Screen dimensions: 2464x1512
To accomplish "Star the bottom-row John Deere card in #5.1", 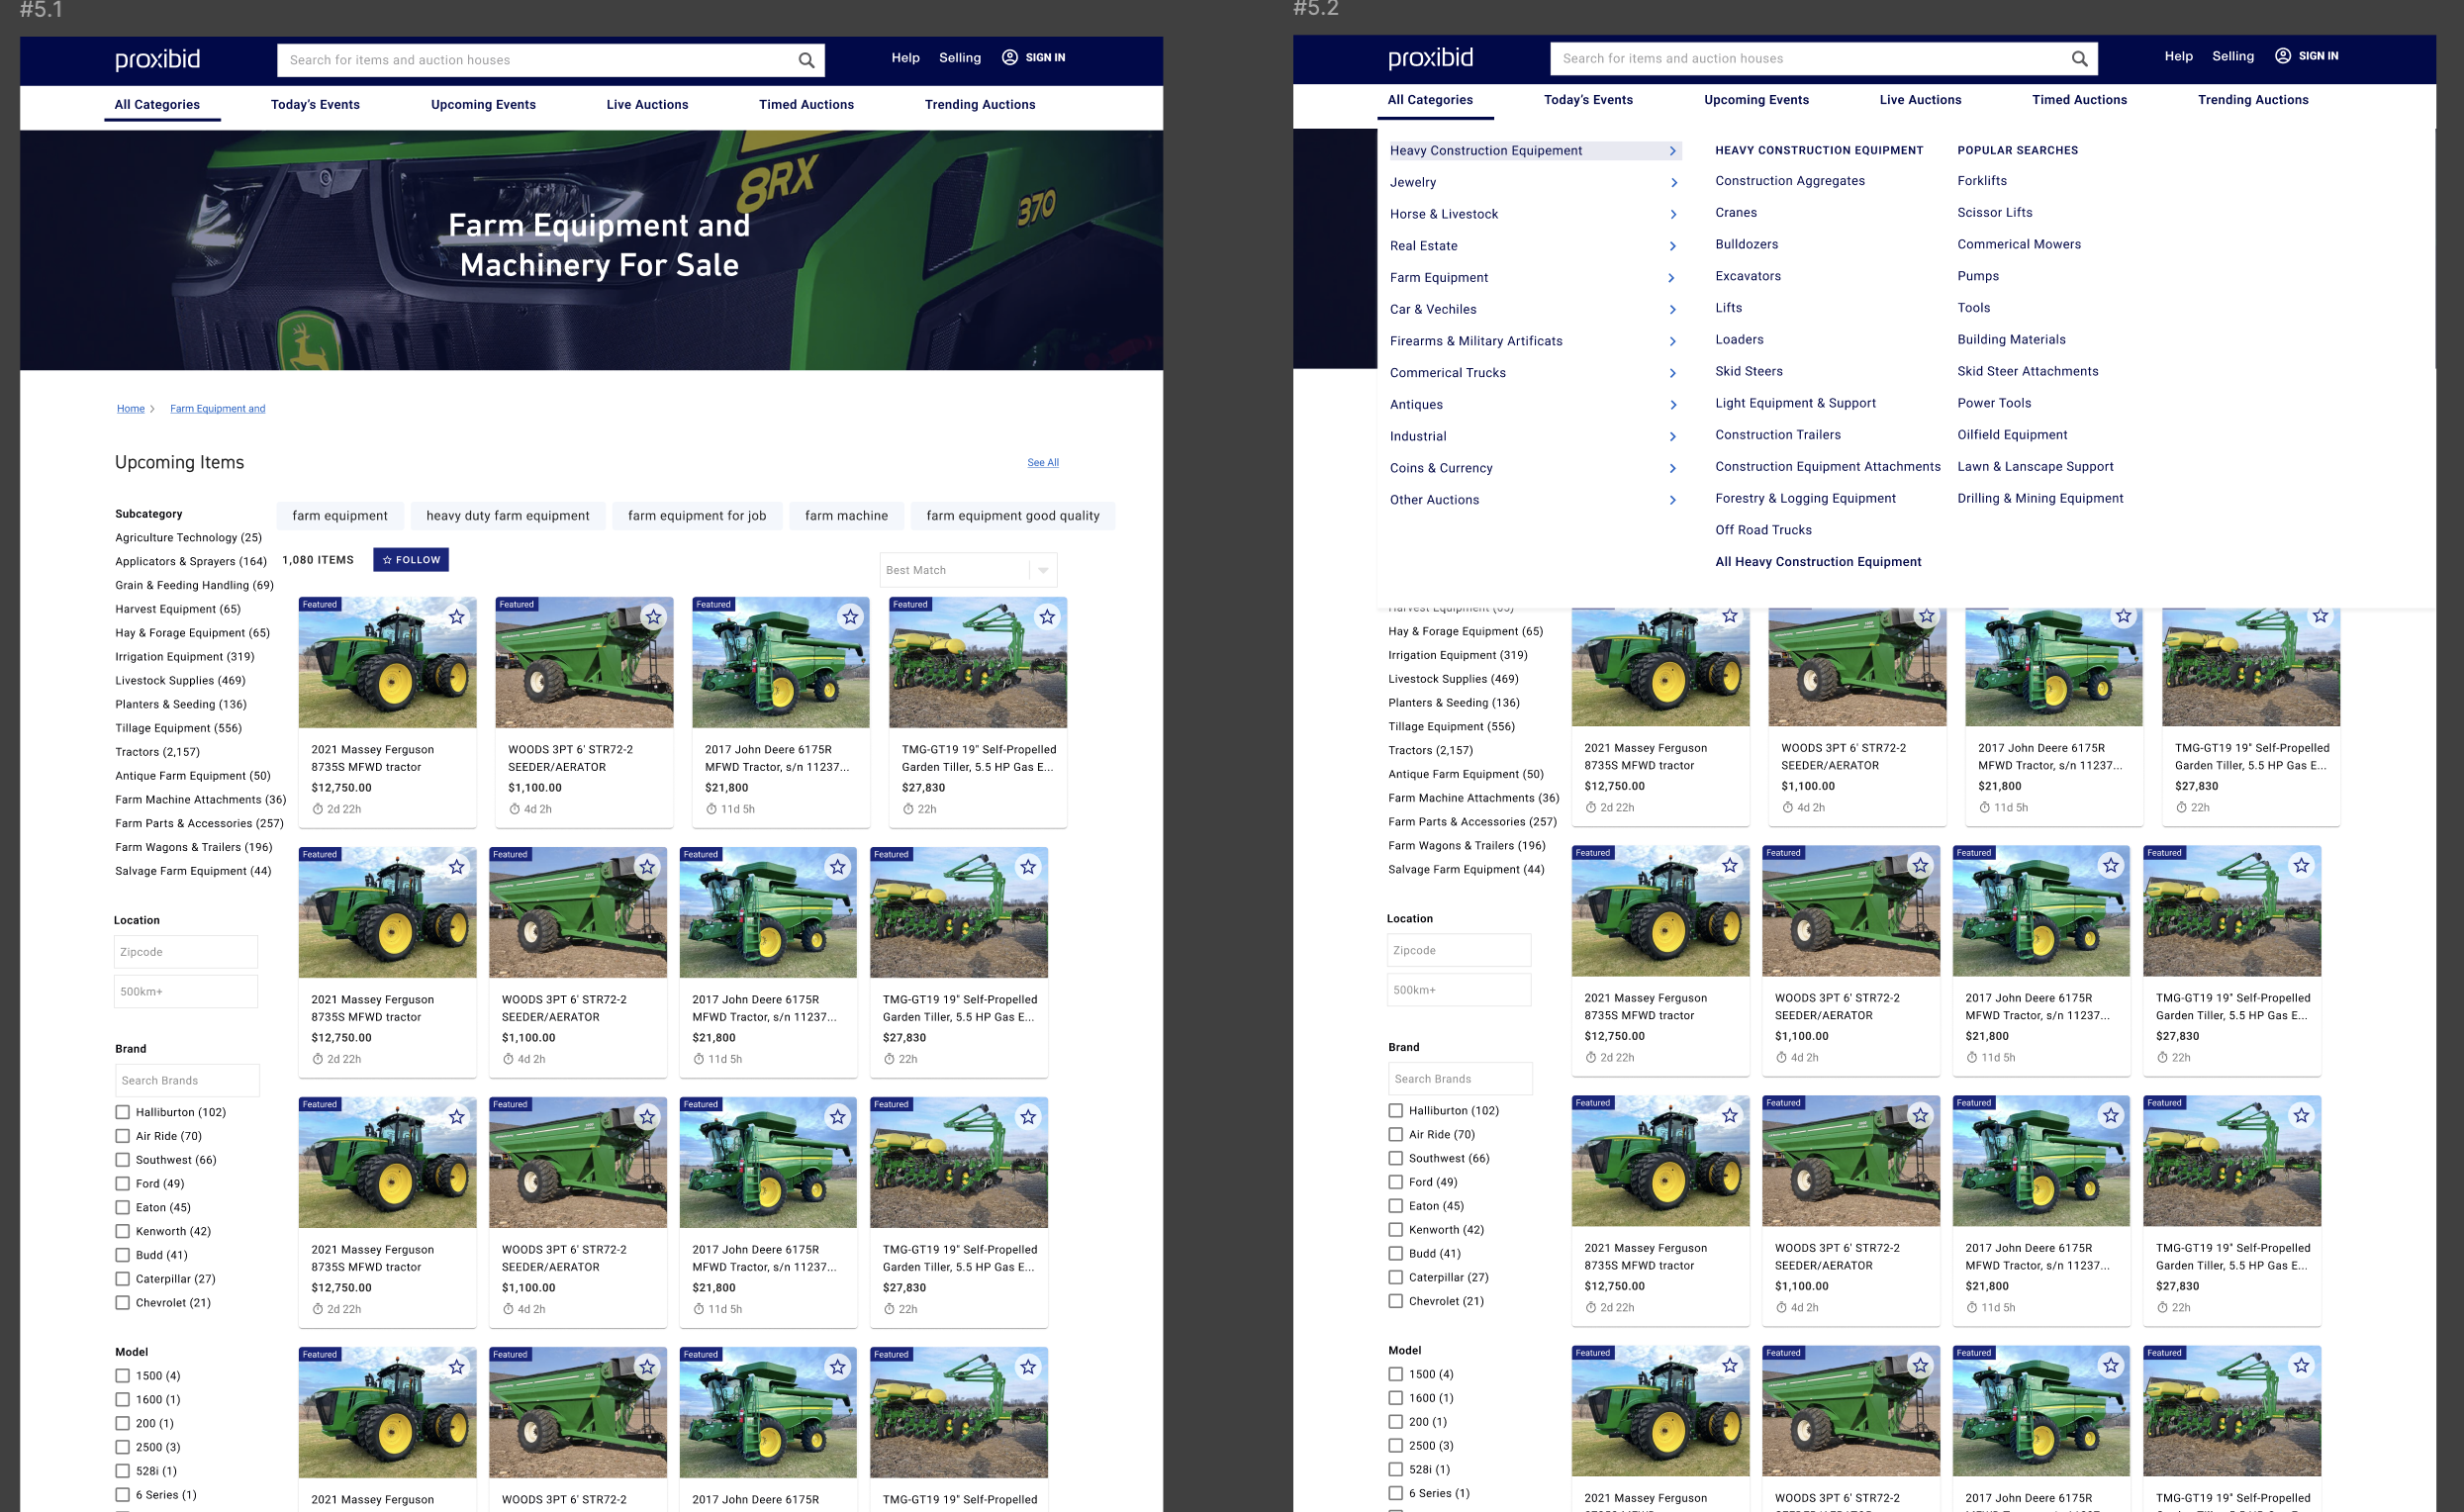I will click(x=838, y=1367).
